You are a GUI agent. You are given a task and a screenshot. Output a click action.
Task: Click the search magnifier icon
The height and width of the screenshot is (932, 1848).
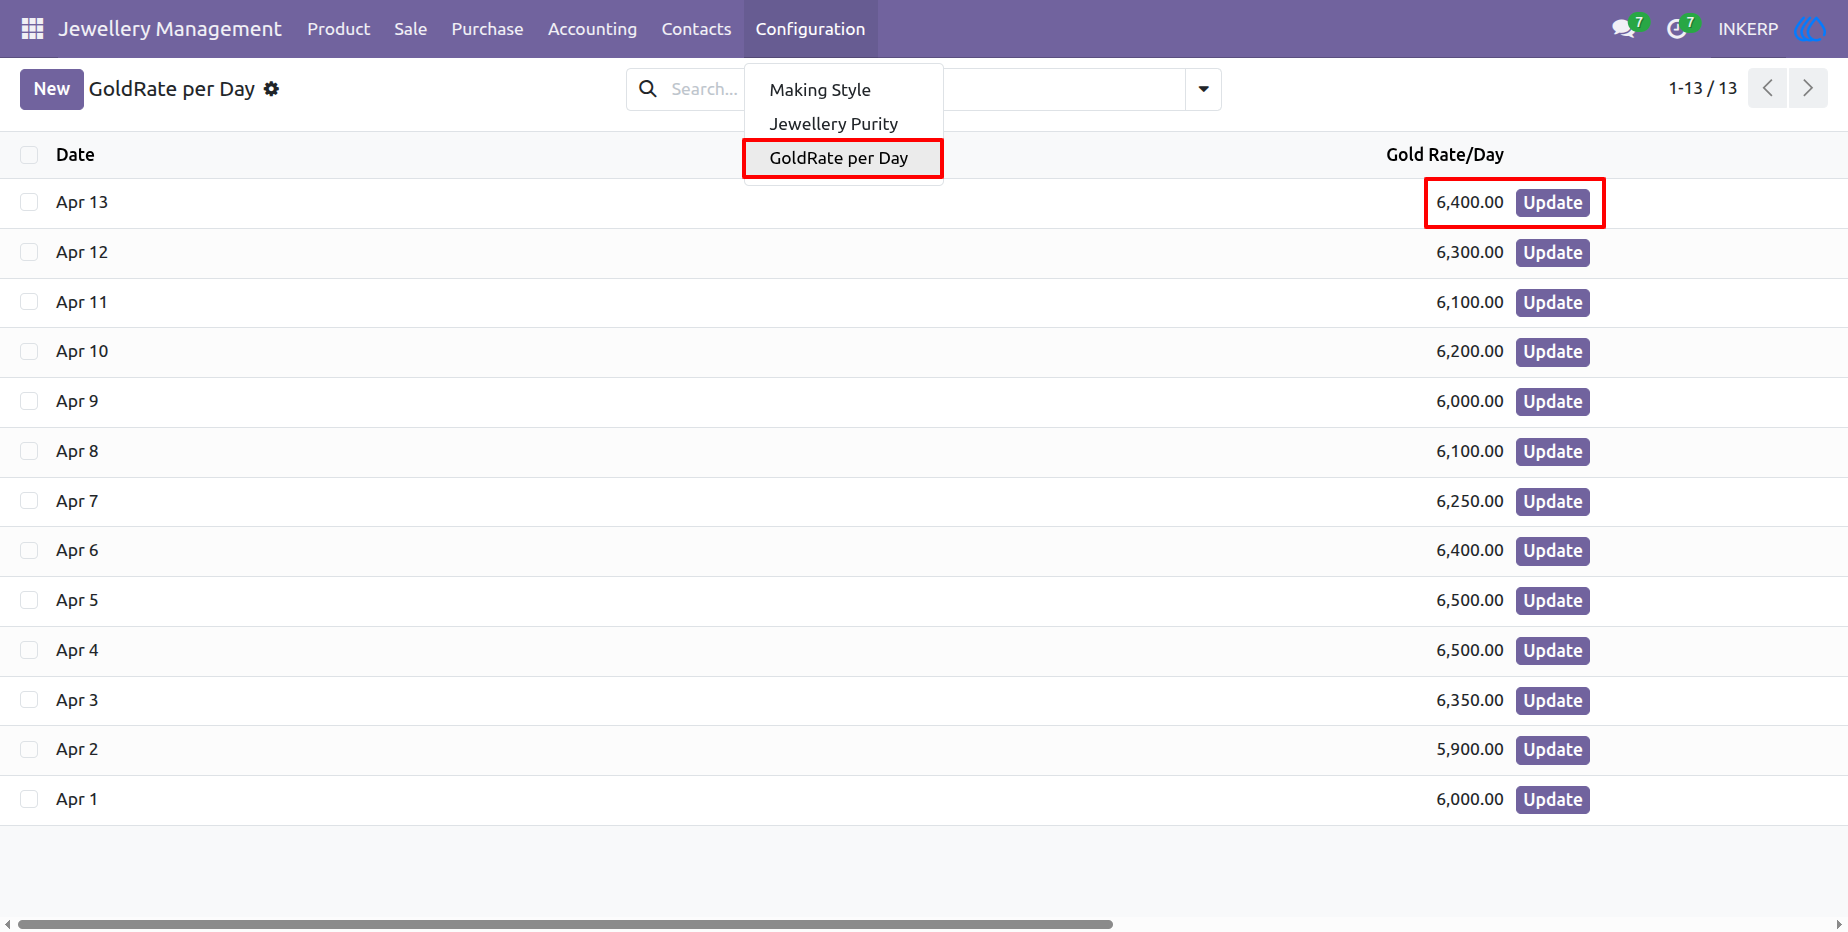[x=648, y=89]
